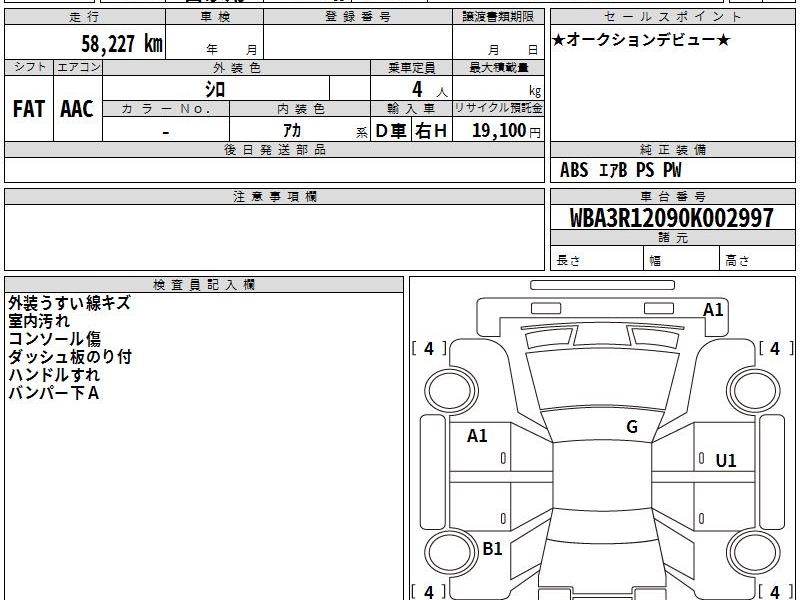Select the FAT shift value
Image resolution: width=800 pixels, height=600 pixels.
(29, 109)
